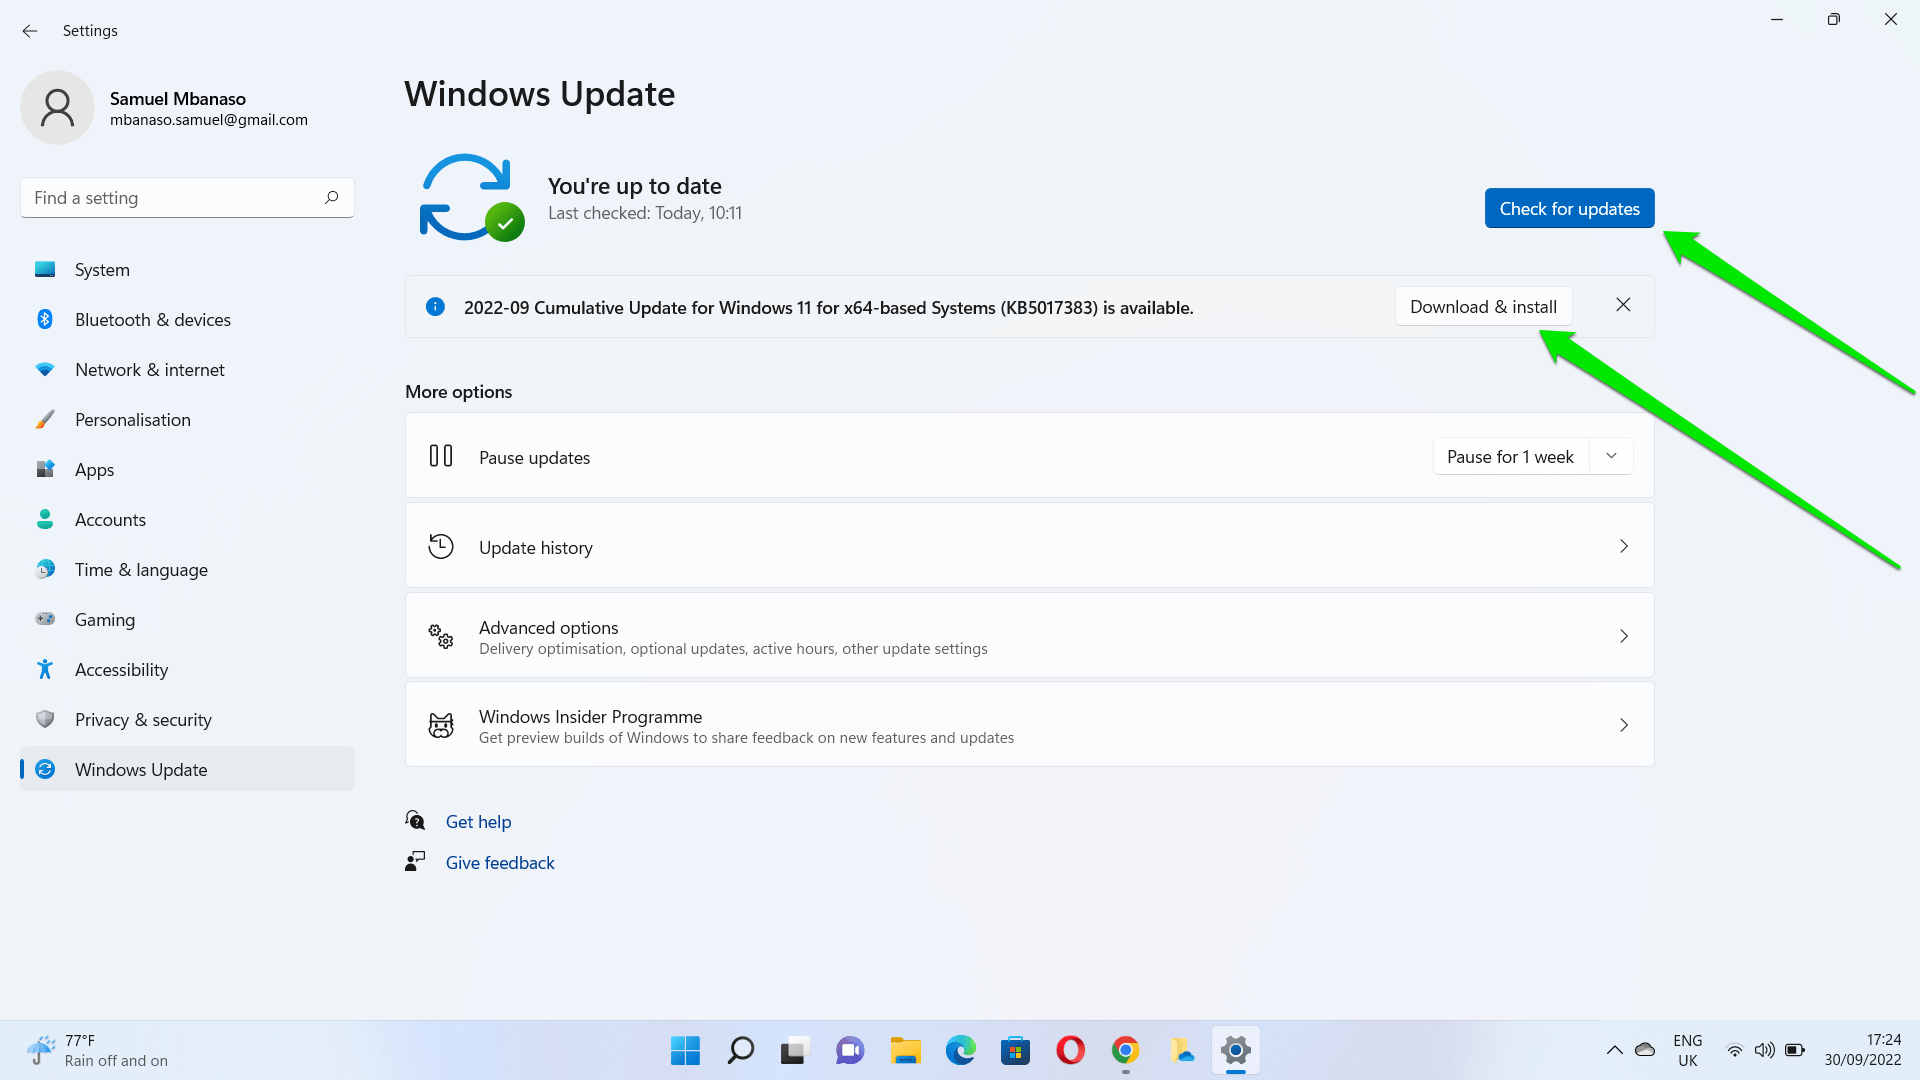This screenshot has height=1080, width=1920.
Task: Focus the Find a setting search box
Action: (187, 198)
